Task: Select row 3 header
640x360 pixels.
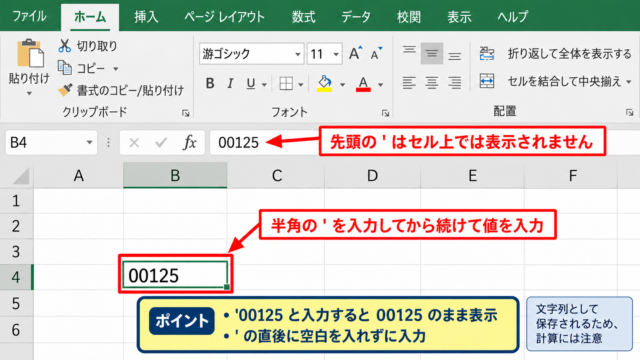Action: point(16,251)
